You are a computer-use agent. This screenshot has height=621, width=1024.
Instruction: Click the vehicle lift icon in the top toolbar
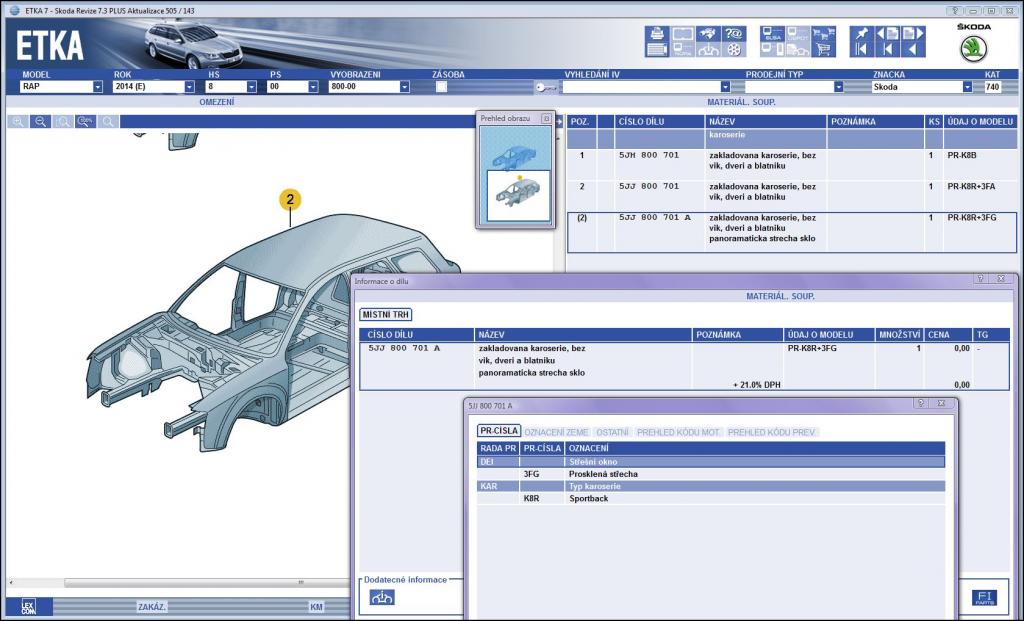[708, 50]
